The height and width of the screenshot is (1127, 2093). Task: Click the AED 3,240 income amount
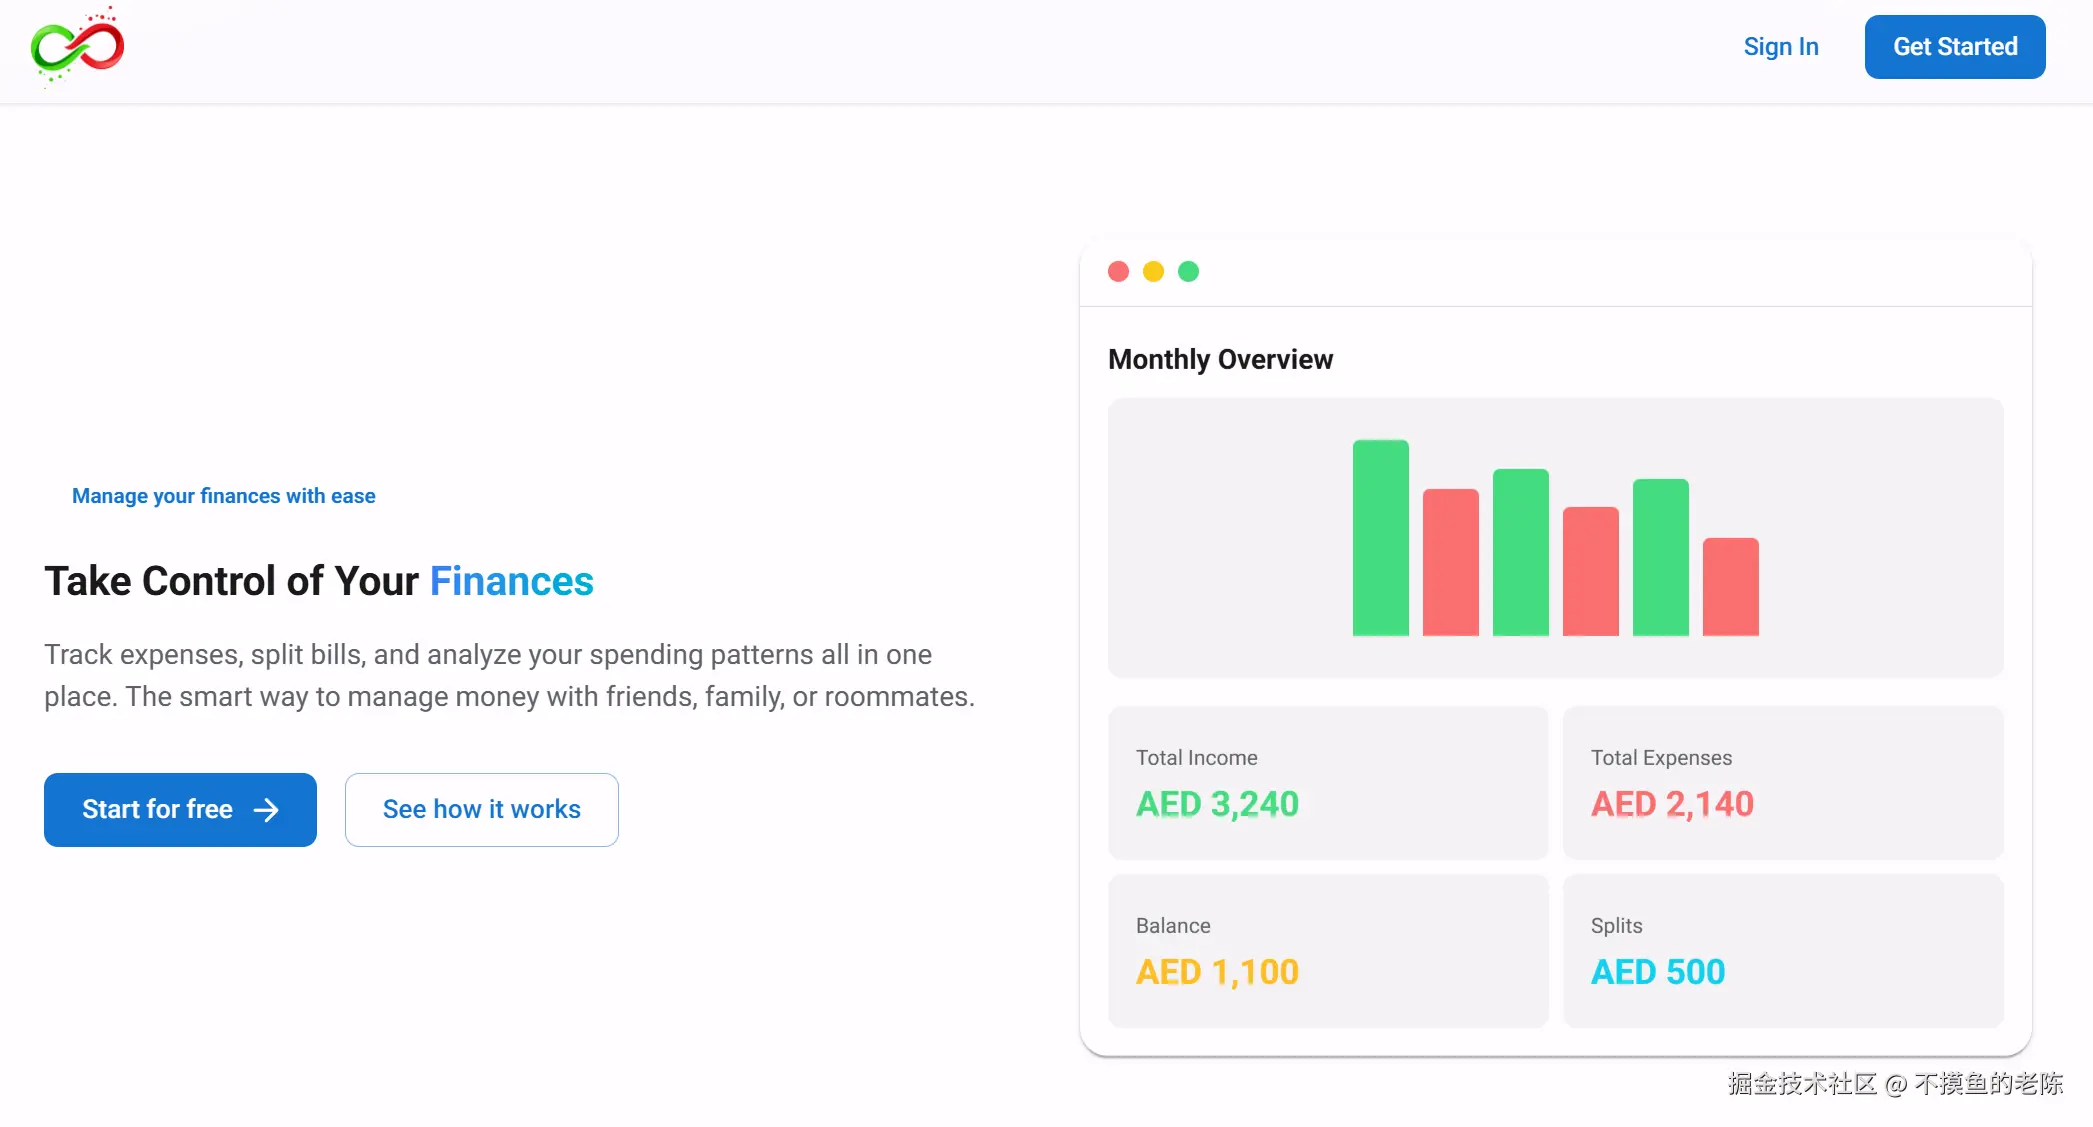click(1217, 804)
